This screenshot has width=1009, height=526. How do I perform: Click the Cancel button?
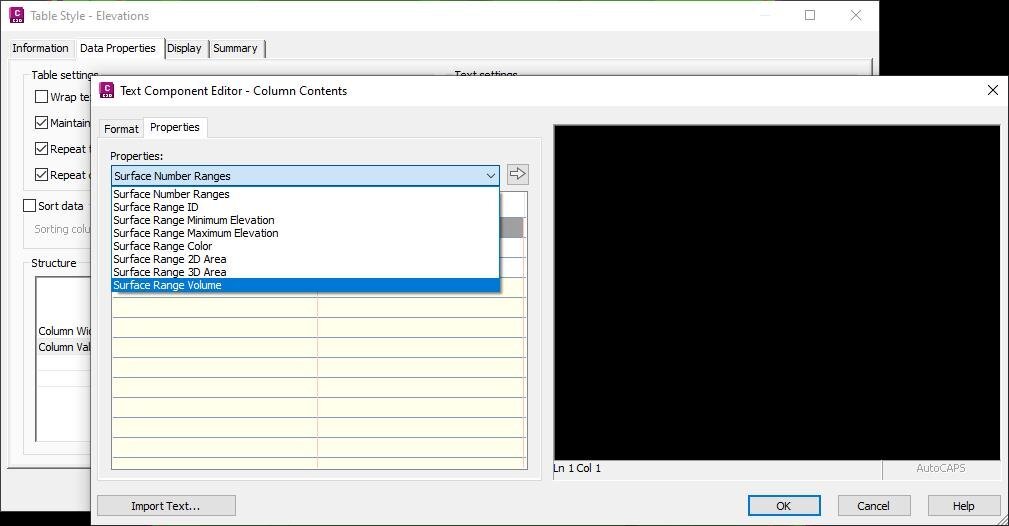(873, 506)
